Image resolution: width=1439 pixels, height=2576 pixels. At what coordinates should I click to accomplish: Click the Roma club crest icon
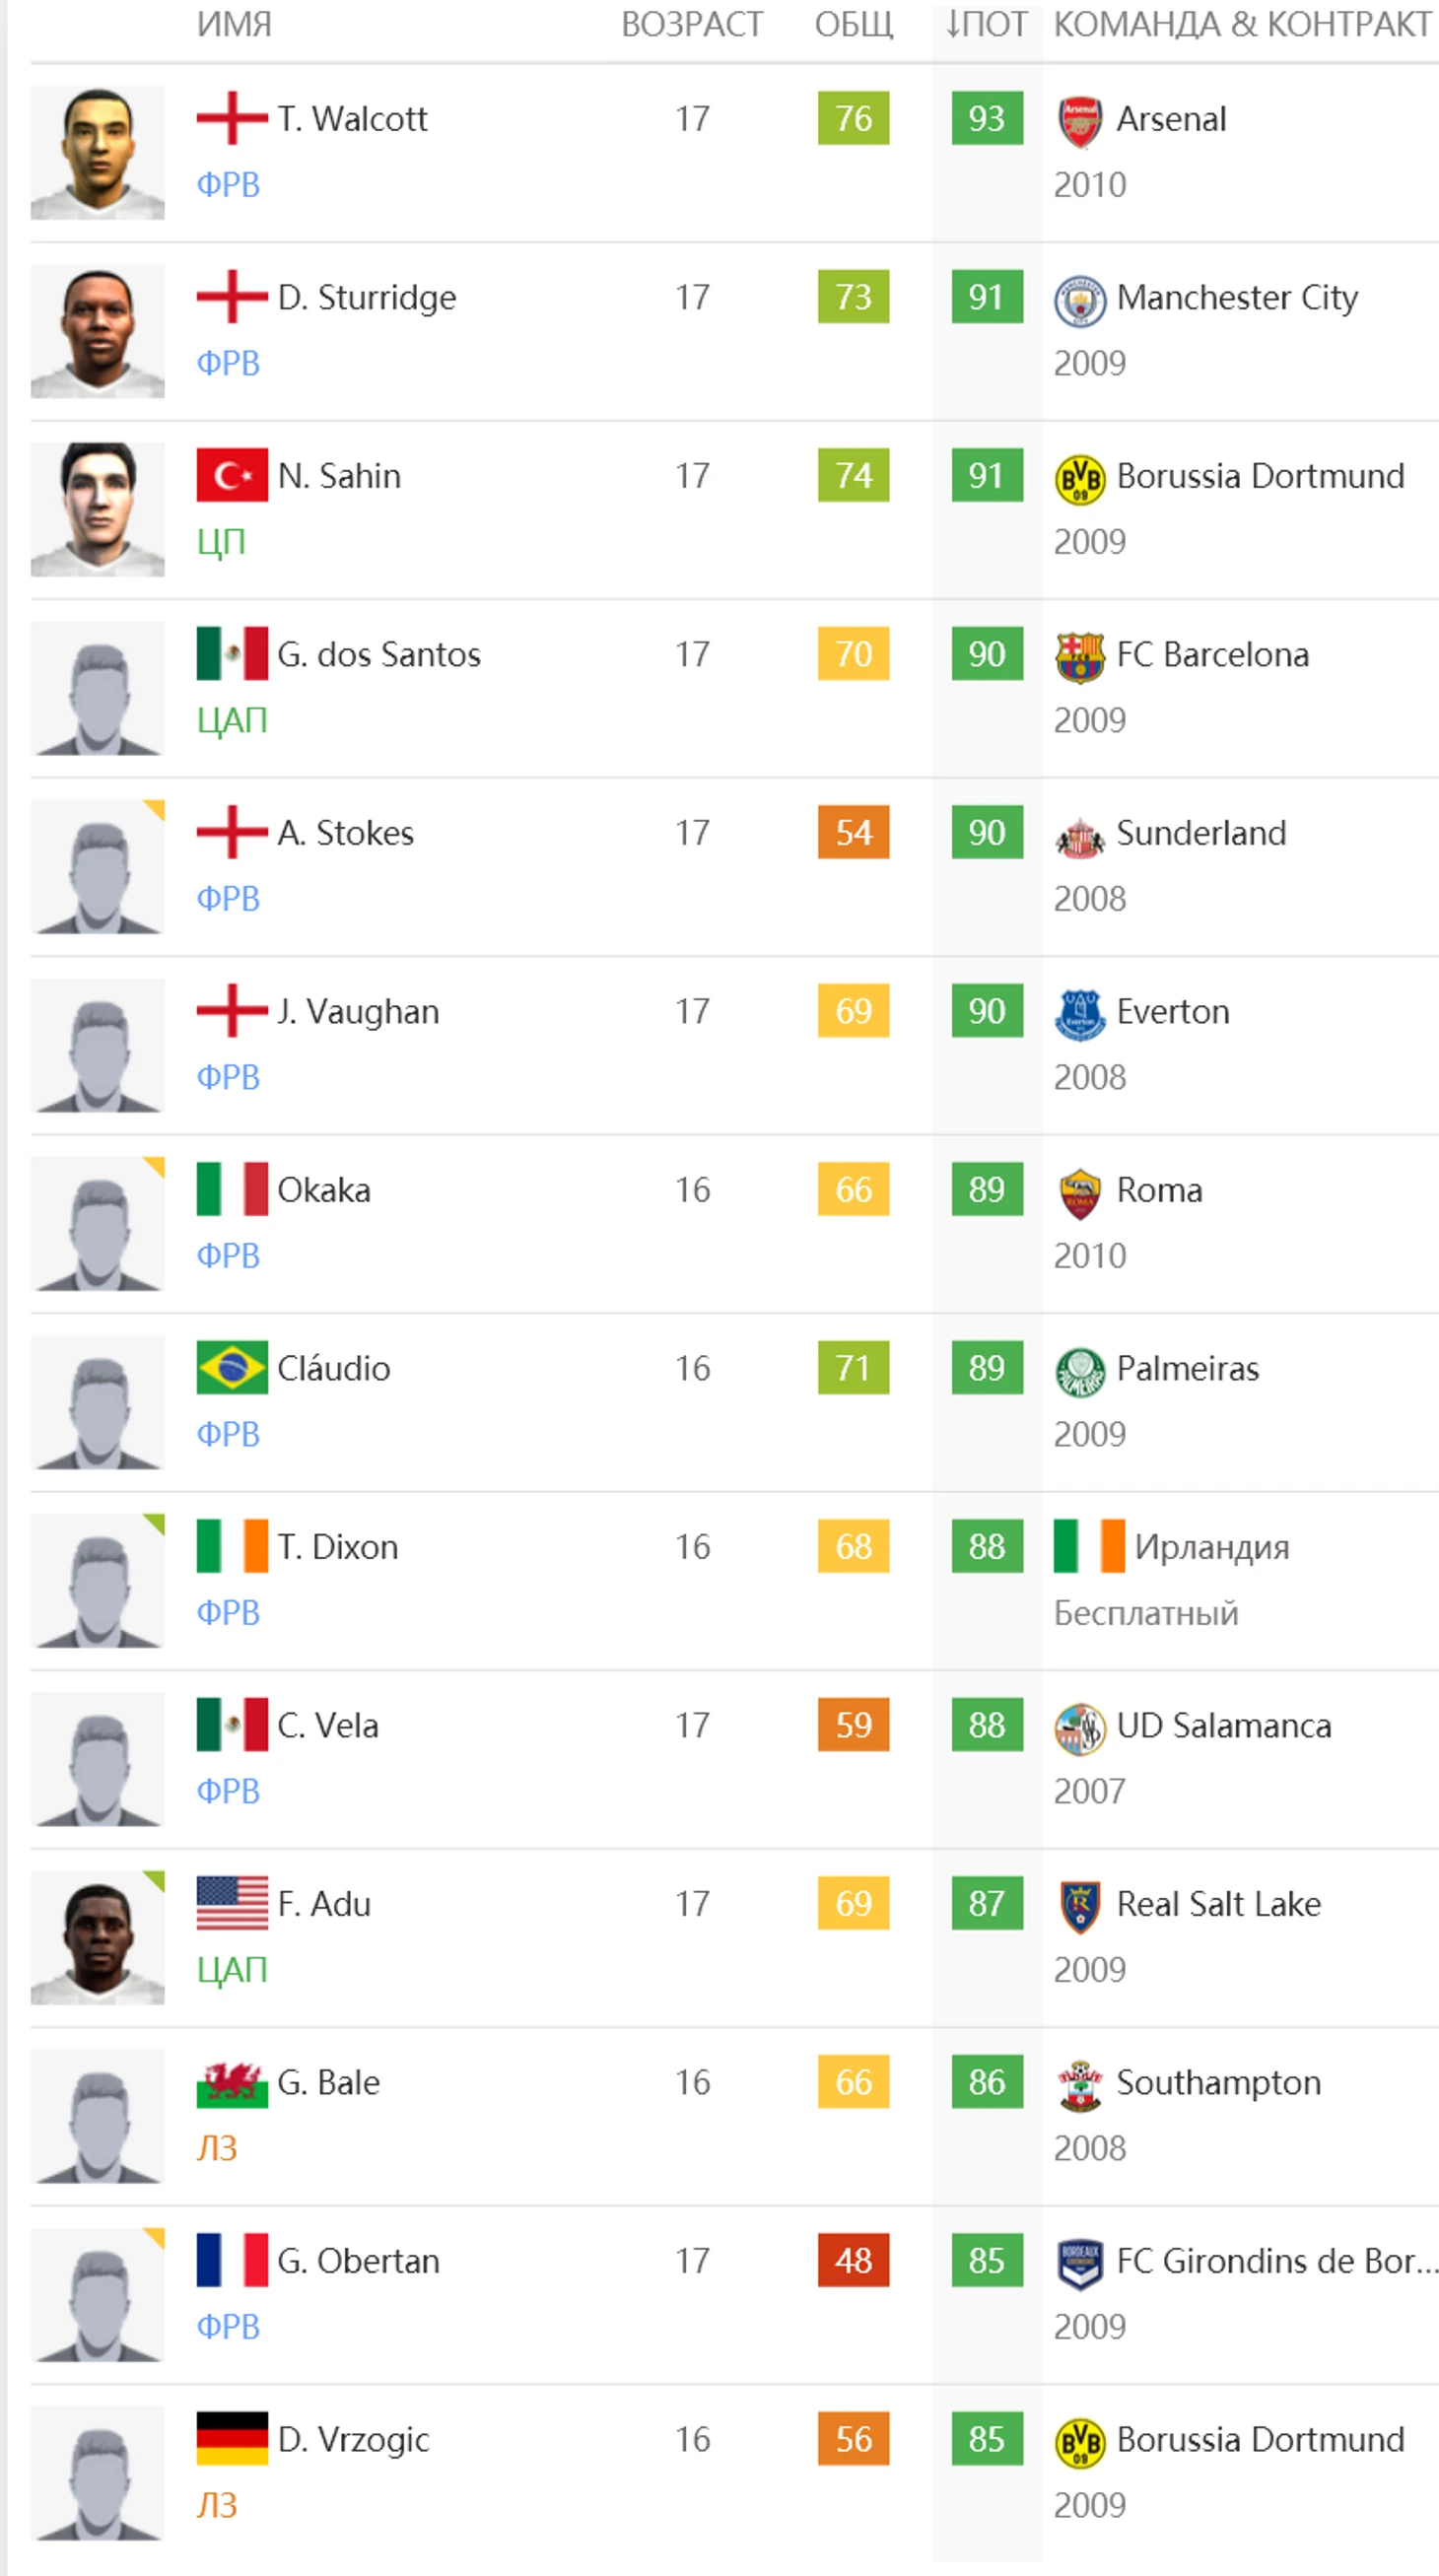[1080, 1193]
